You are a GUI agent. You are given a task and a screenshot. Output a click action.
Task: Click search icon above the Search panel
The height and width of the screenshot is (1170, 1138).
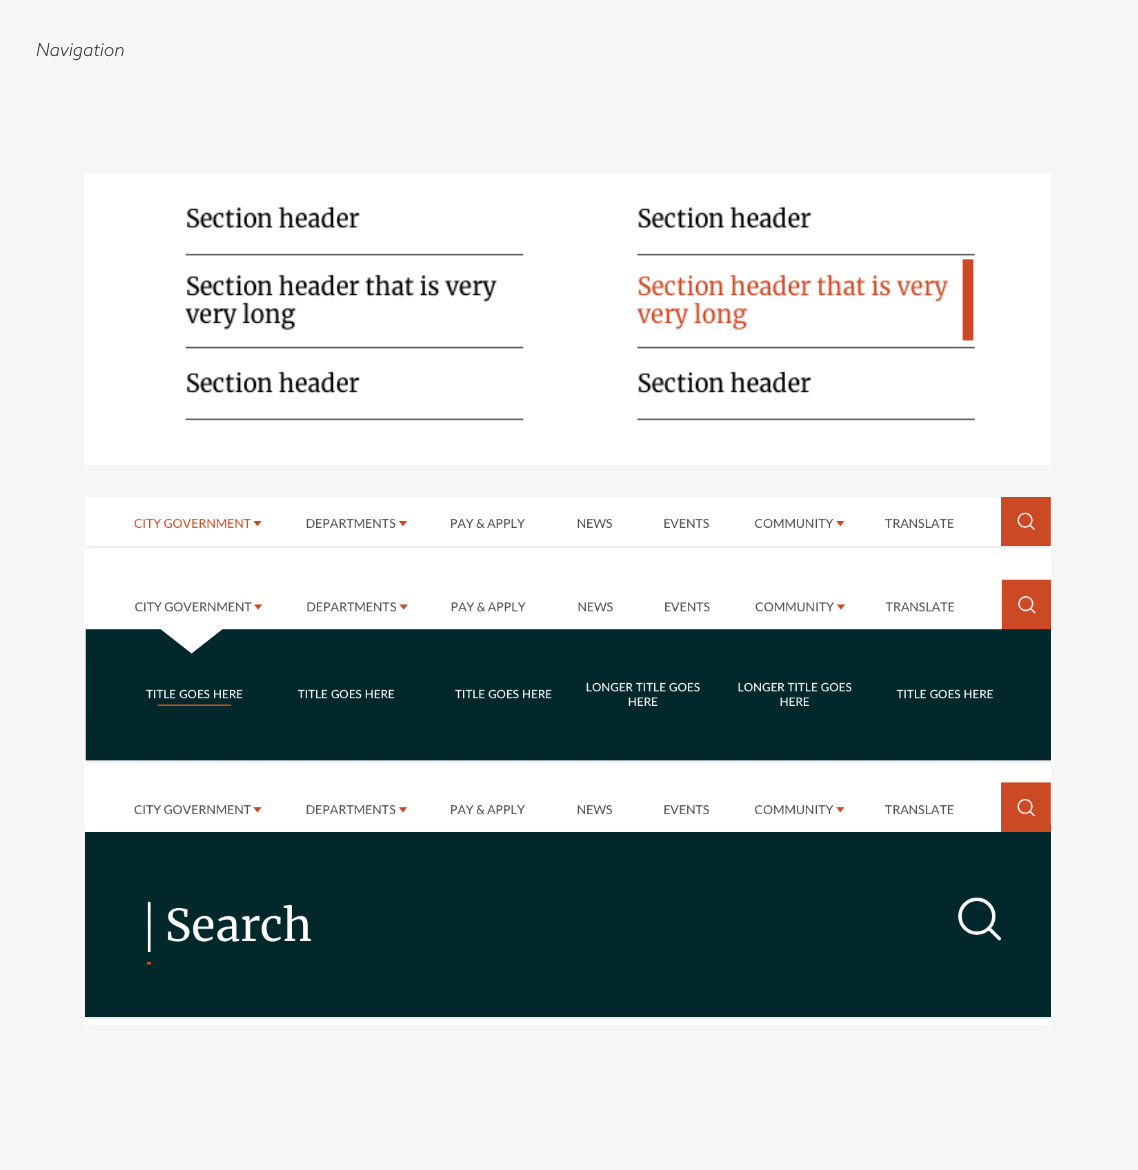[1025, 807]
